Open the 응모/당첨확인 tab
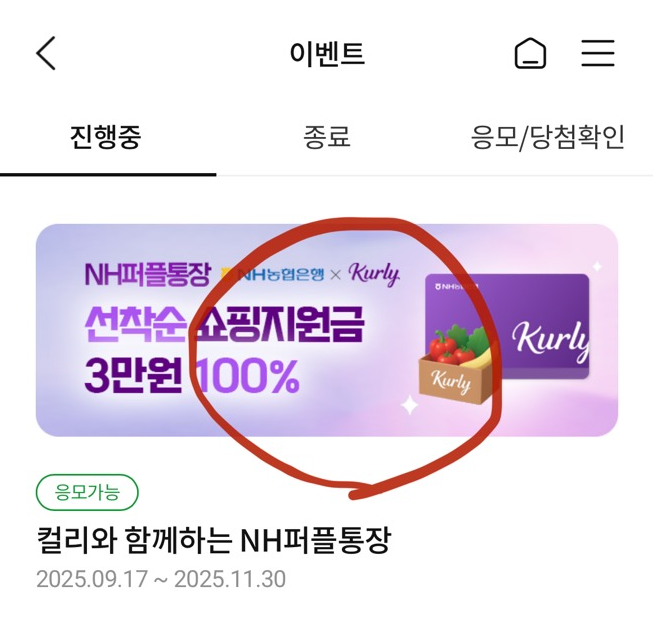The image size is (653, 639). coord(548,137)
